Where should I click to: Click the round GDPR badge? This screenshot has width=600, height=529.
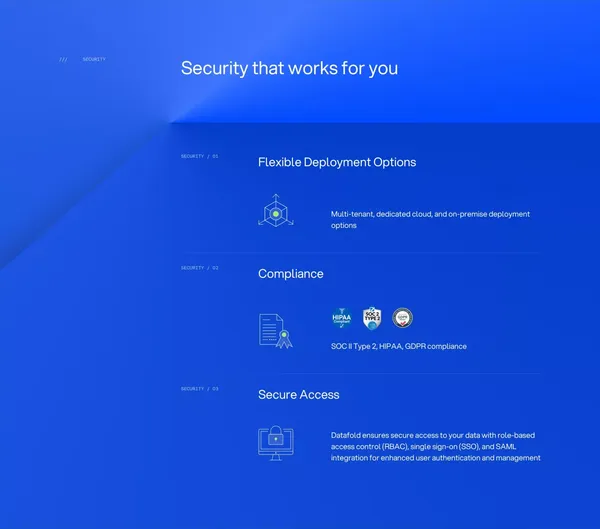[x=403, y=318]
